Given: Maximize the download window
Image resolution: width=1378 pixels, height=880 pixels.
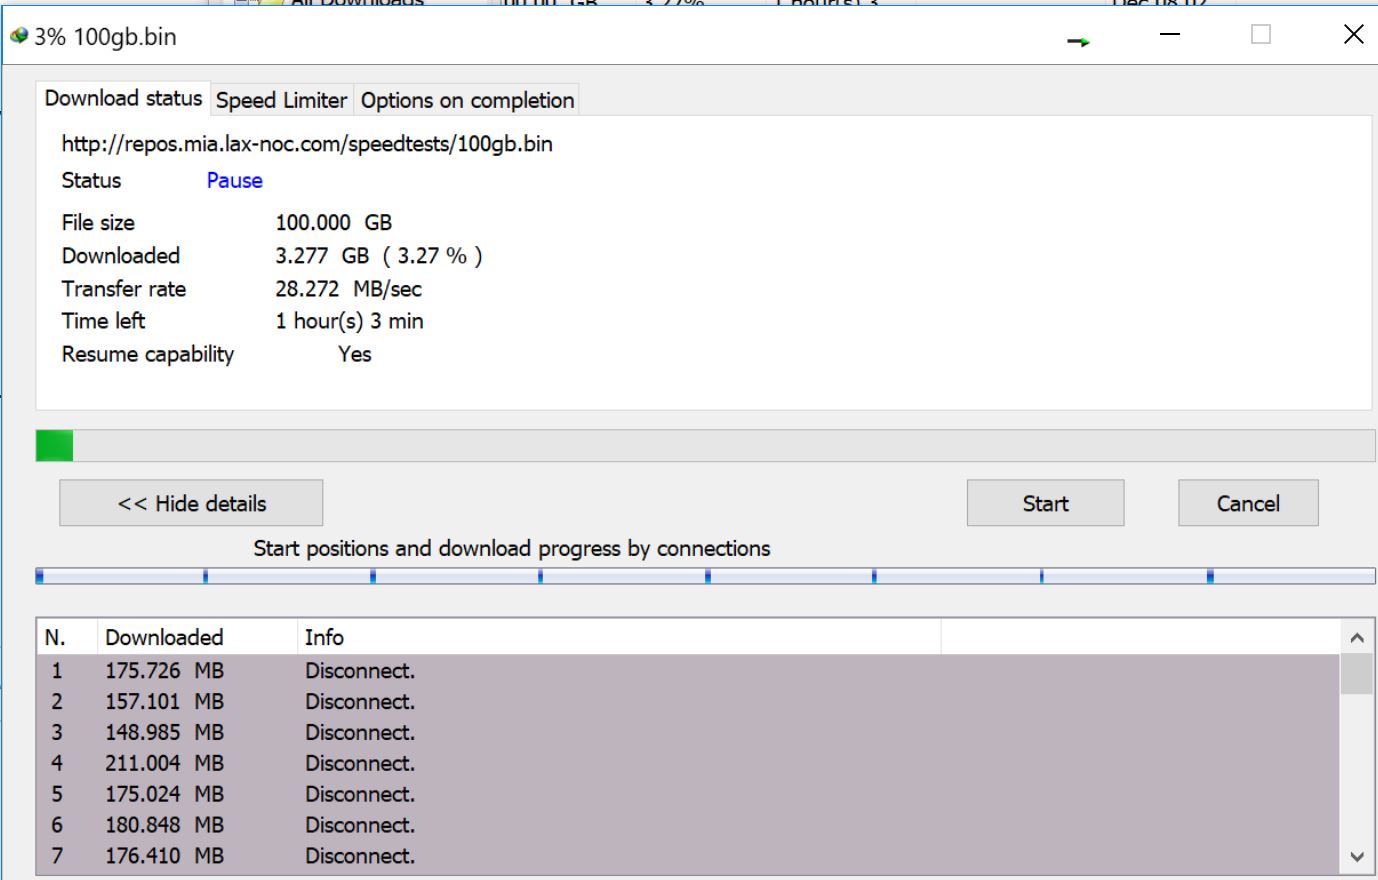Looking at the screenshot, I should click(1261, 35).
